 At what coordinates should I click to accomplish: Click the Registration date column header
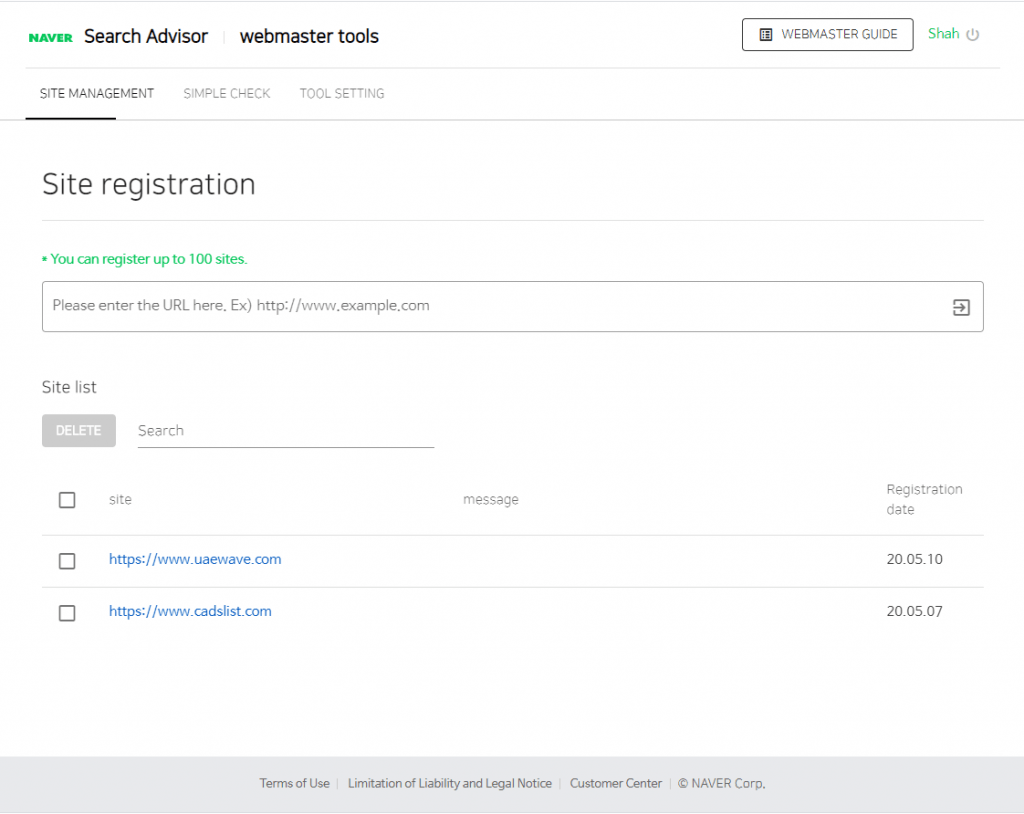pyautogui.click(x=924, y=499)
